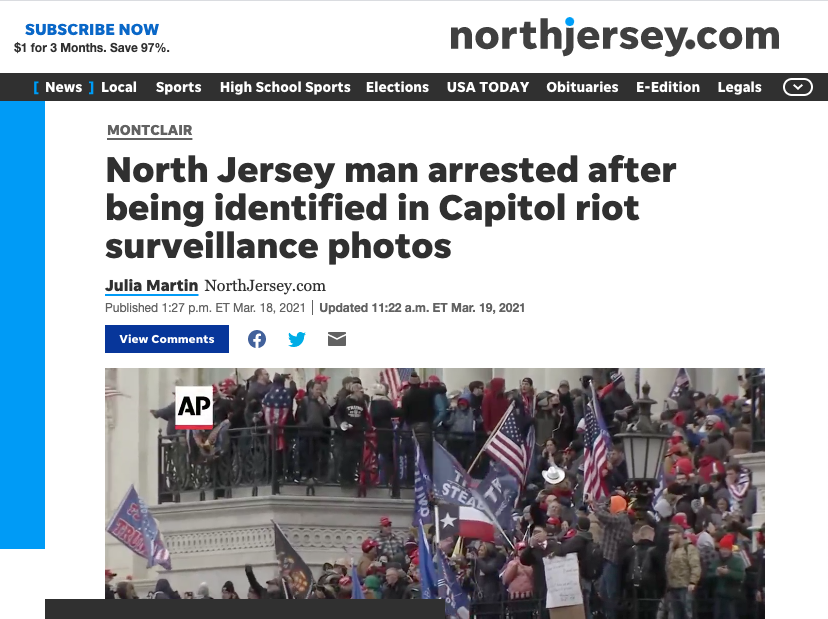Open the E-Edition link
828x619 pixels.
667,87
